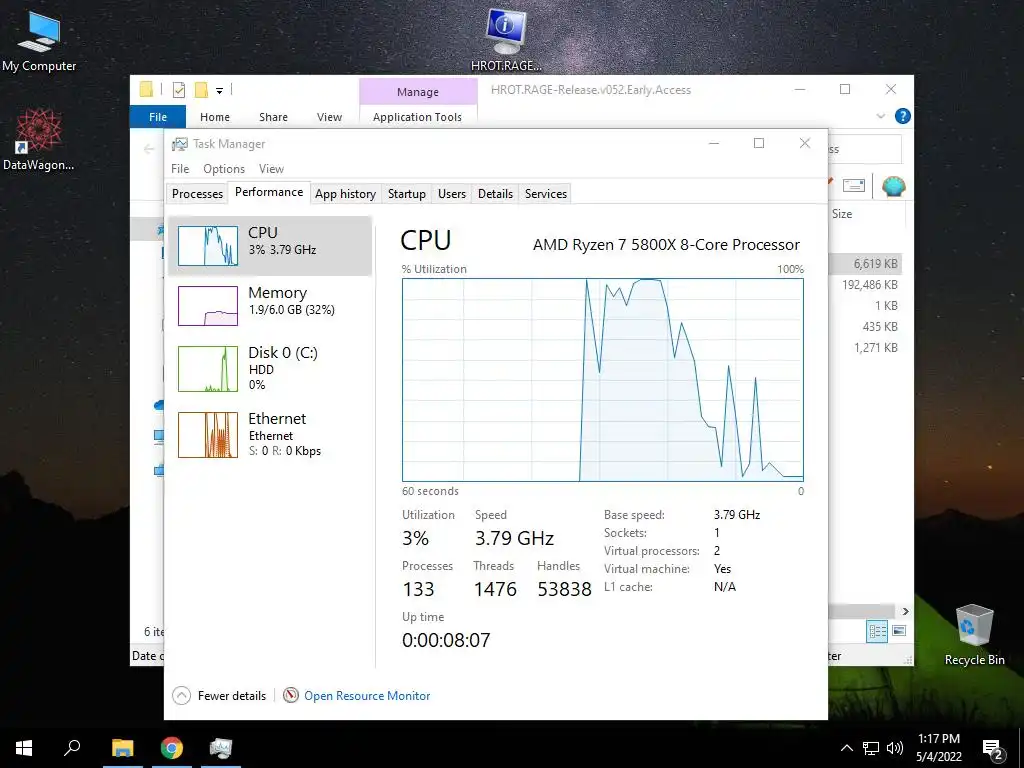Click the window-shaped icon in Explorer ribbon
Image resolution: width=1024 pixels, height=768 pixels.
point(854,186)
